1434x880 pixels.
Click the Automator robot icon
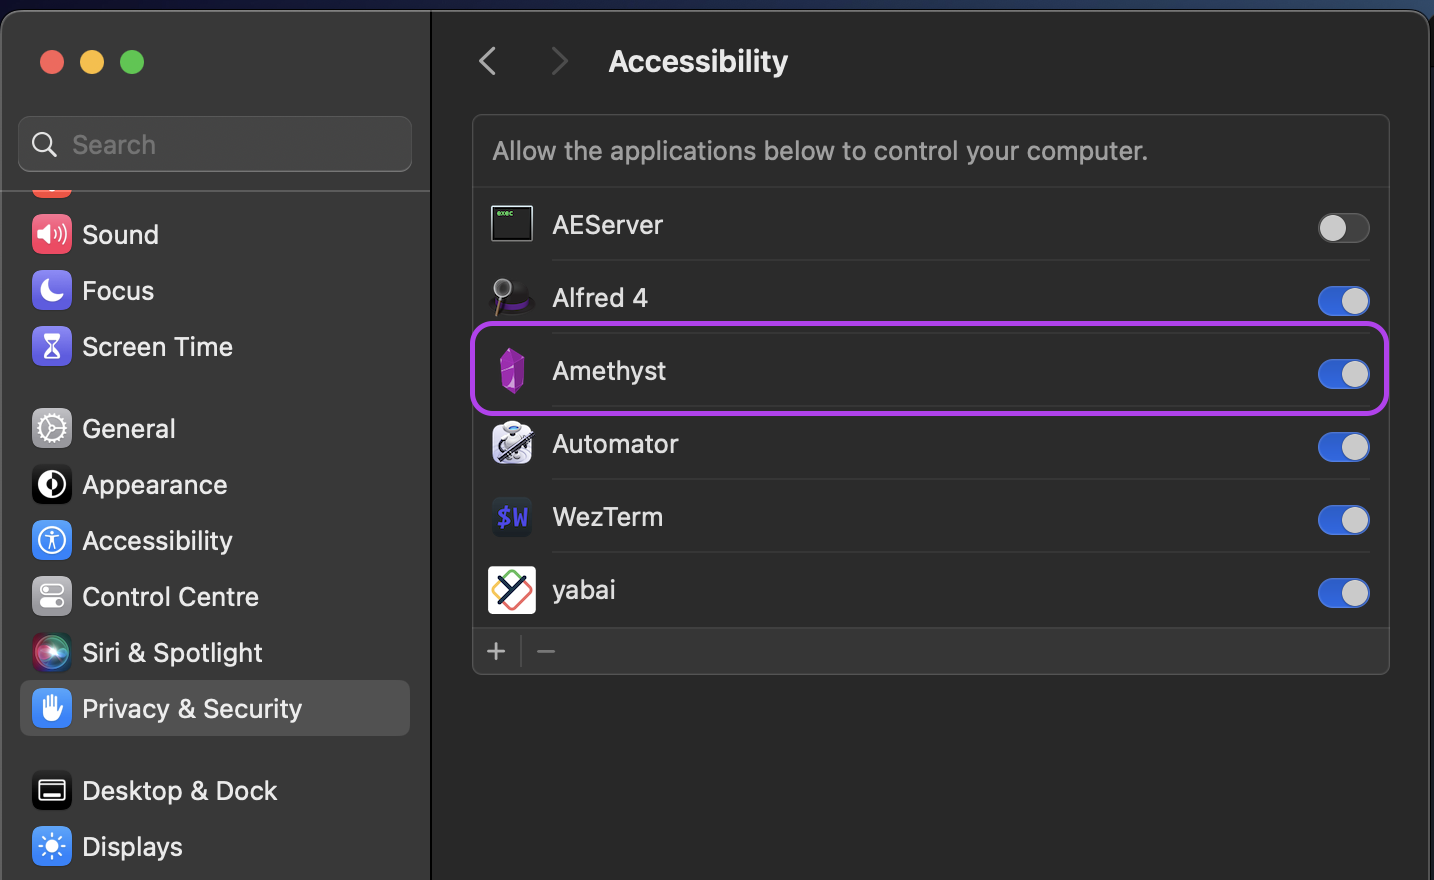pos(512,443)
